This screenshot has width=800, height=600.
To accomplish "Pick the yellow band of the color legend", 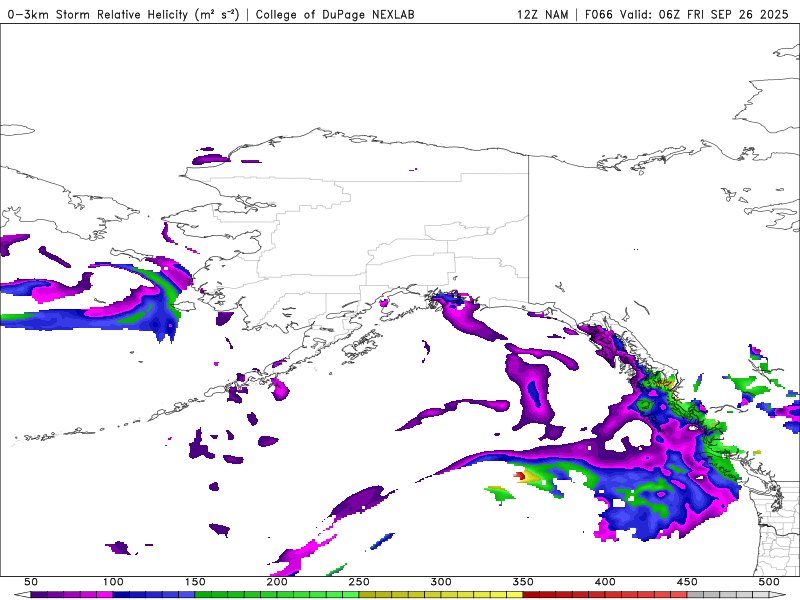I will click(x=441, y=595).
